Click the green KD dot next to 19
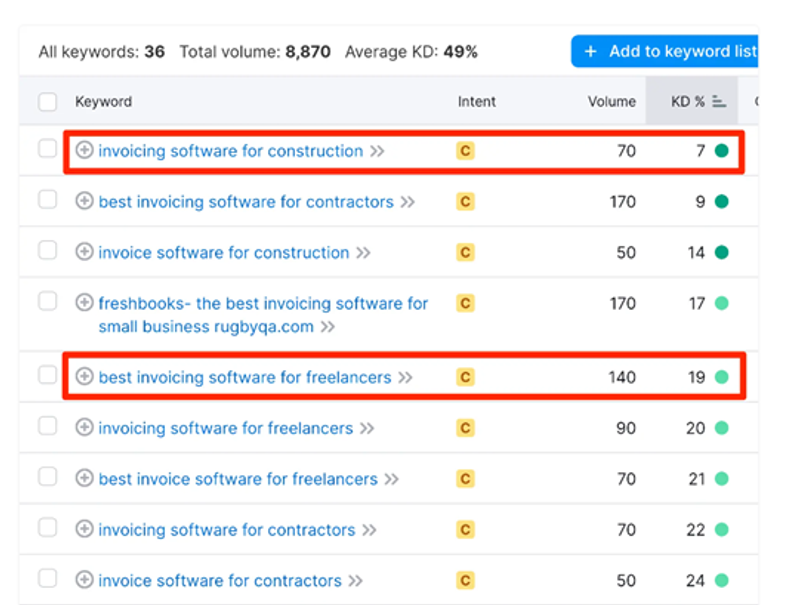Viewport: 800px width, 605px height. (x=721, y=377)
